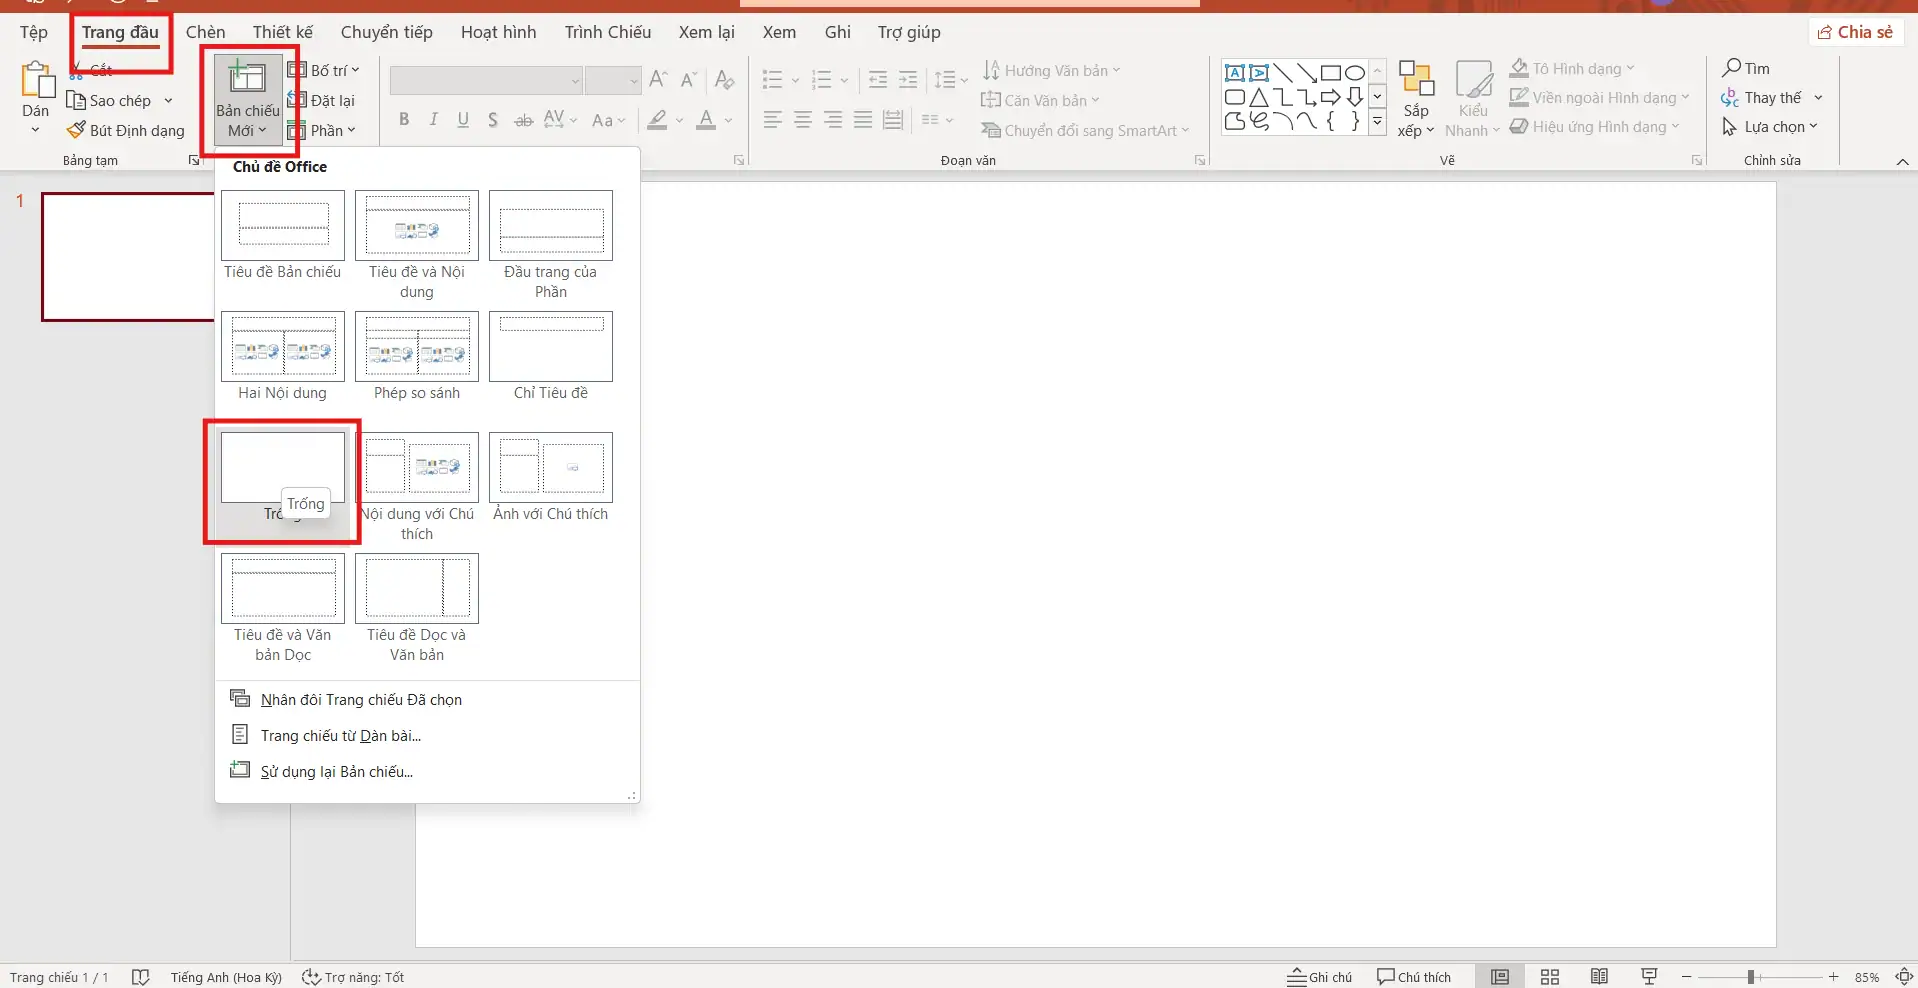Click the Chia sẻ button
This screenshot has width=1918, height=988.
tap(1855, 31)
